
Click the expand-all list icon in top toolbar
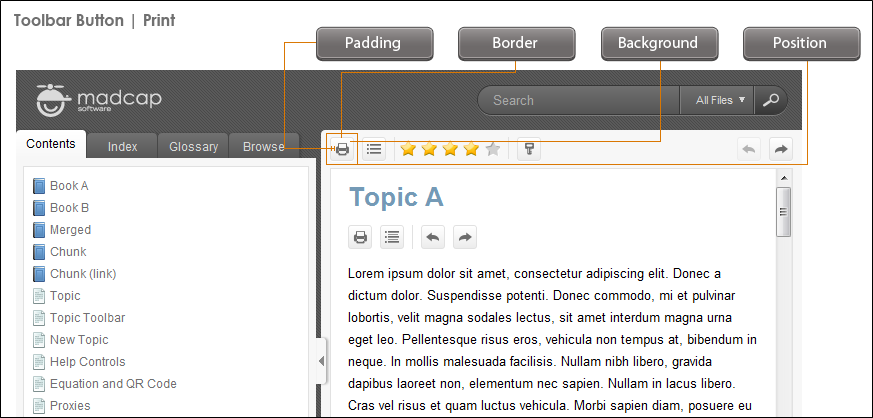[x=375, y=149]
